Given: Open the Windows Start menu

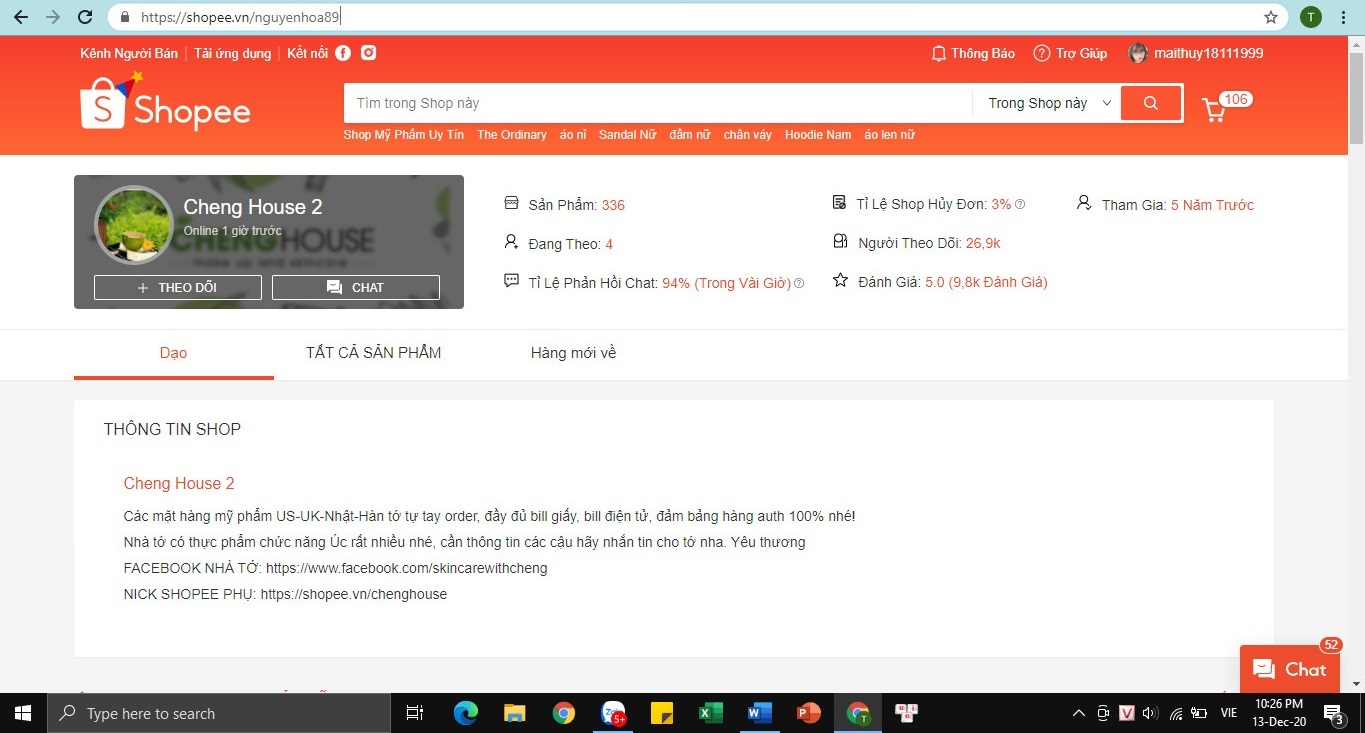Looking at the screenshot, I should [x=23, y=713].
